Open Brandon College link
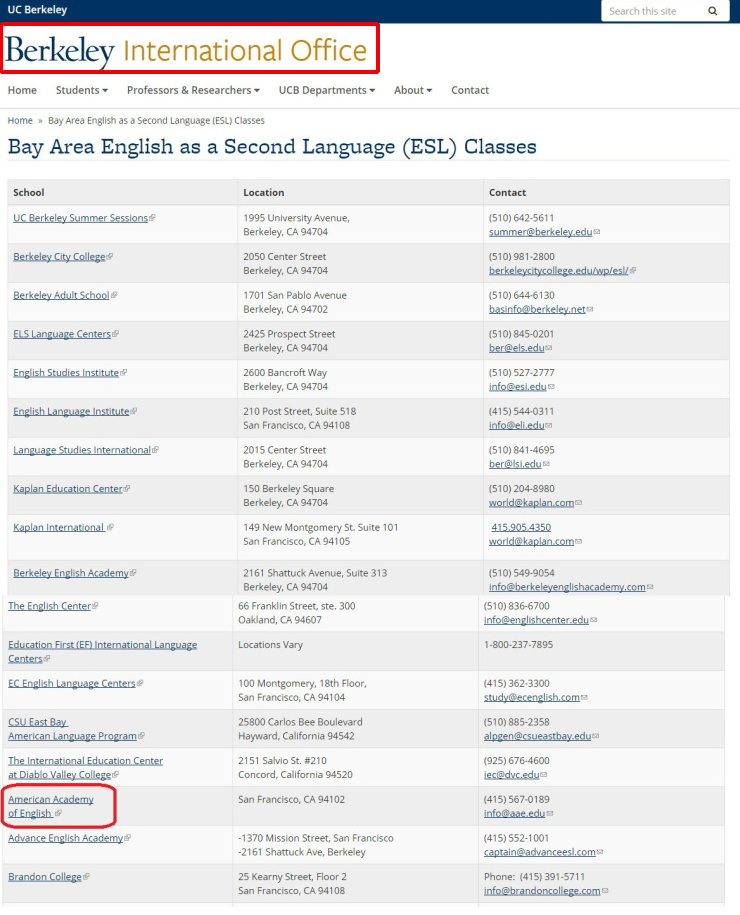The width and height of the screenshot is (740, 915). point(45,876)
